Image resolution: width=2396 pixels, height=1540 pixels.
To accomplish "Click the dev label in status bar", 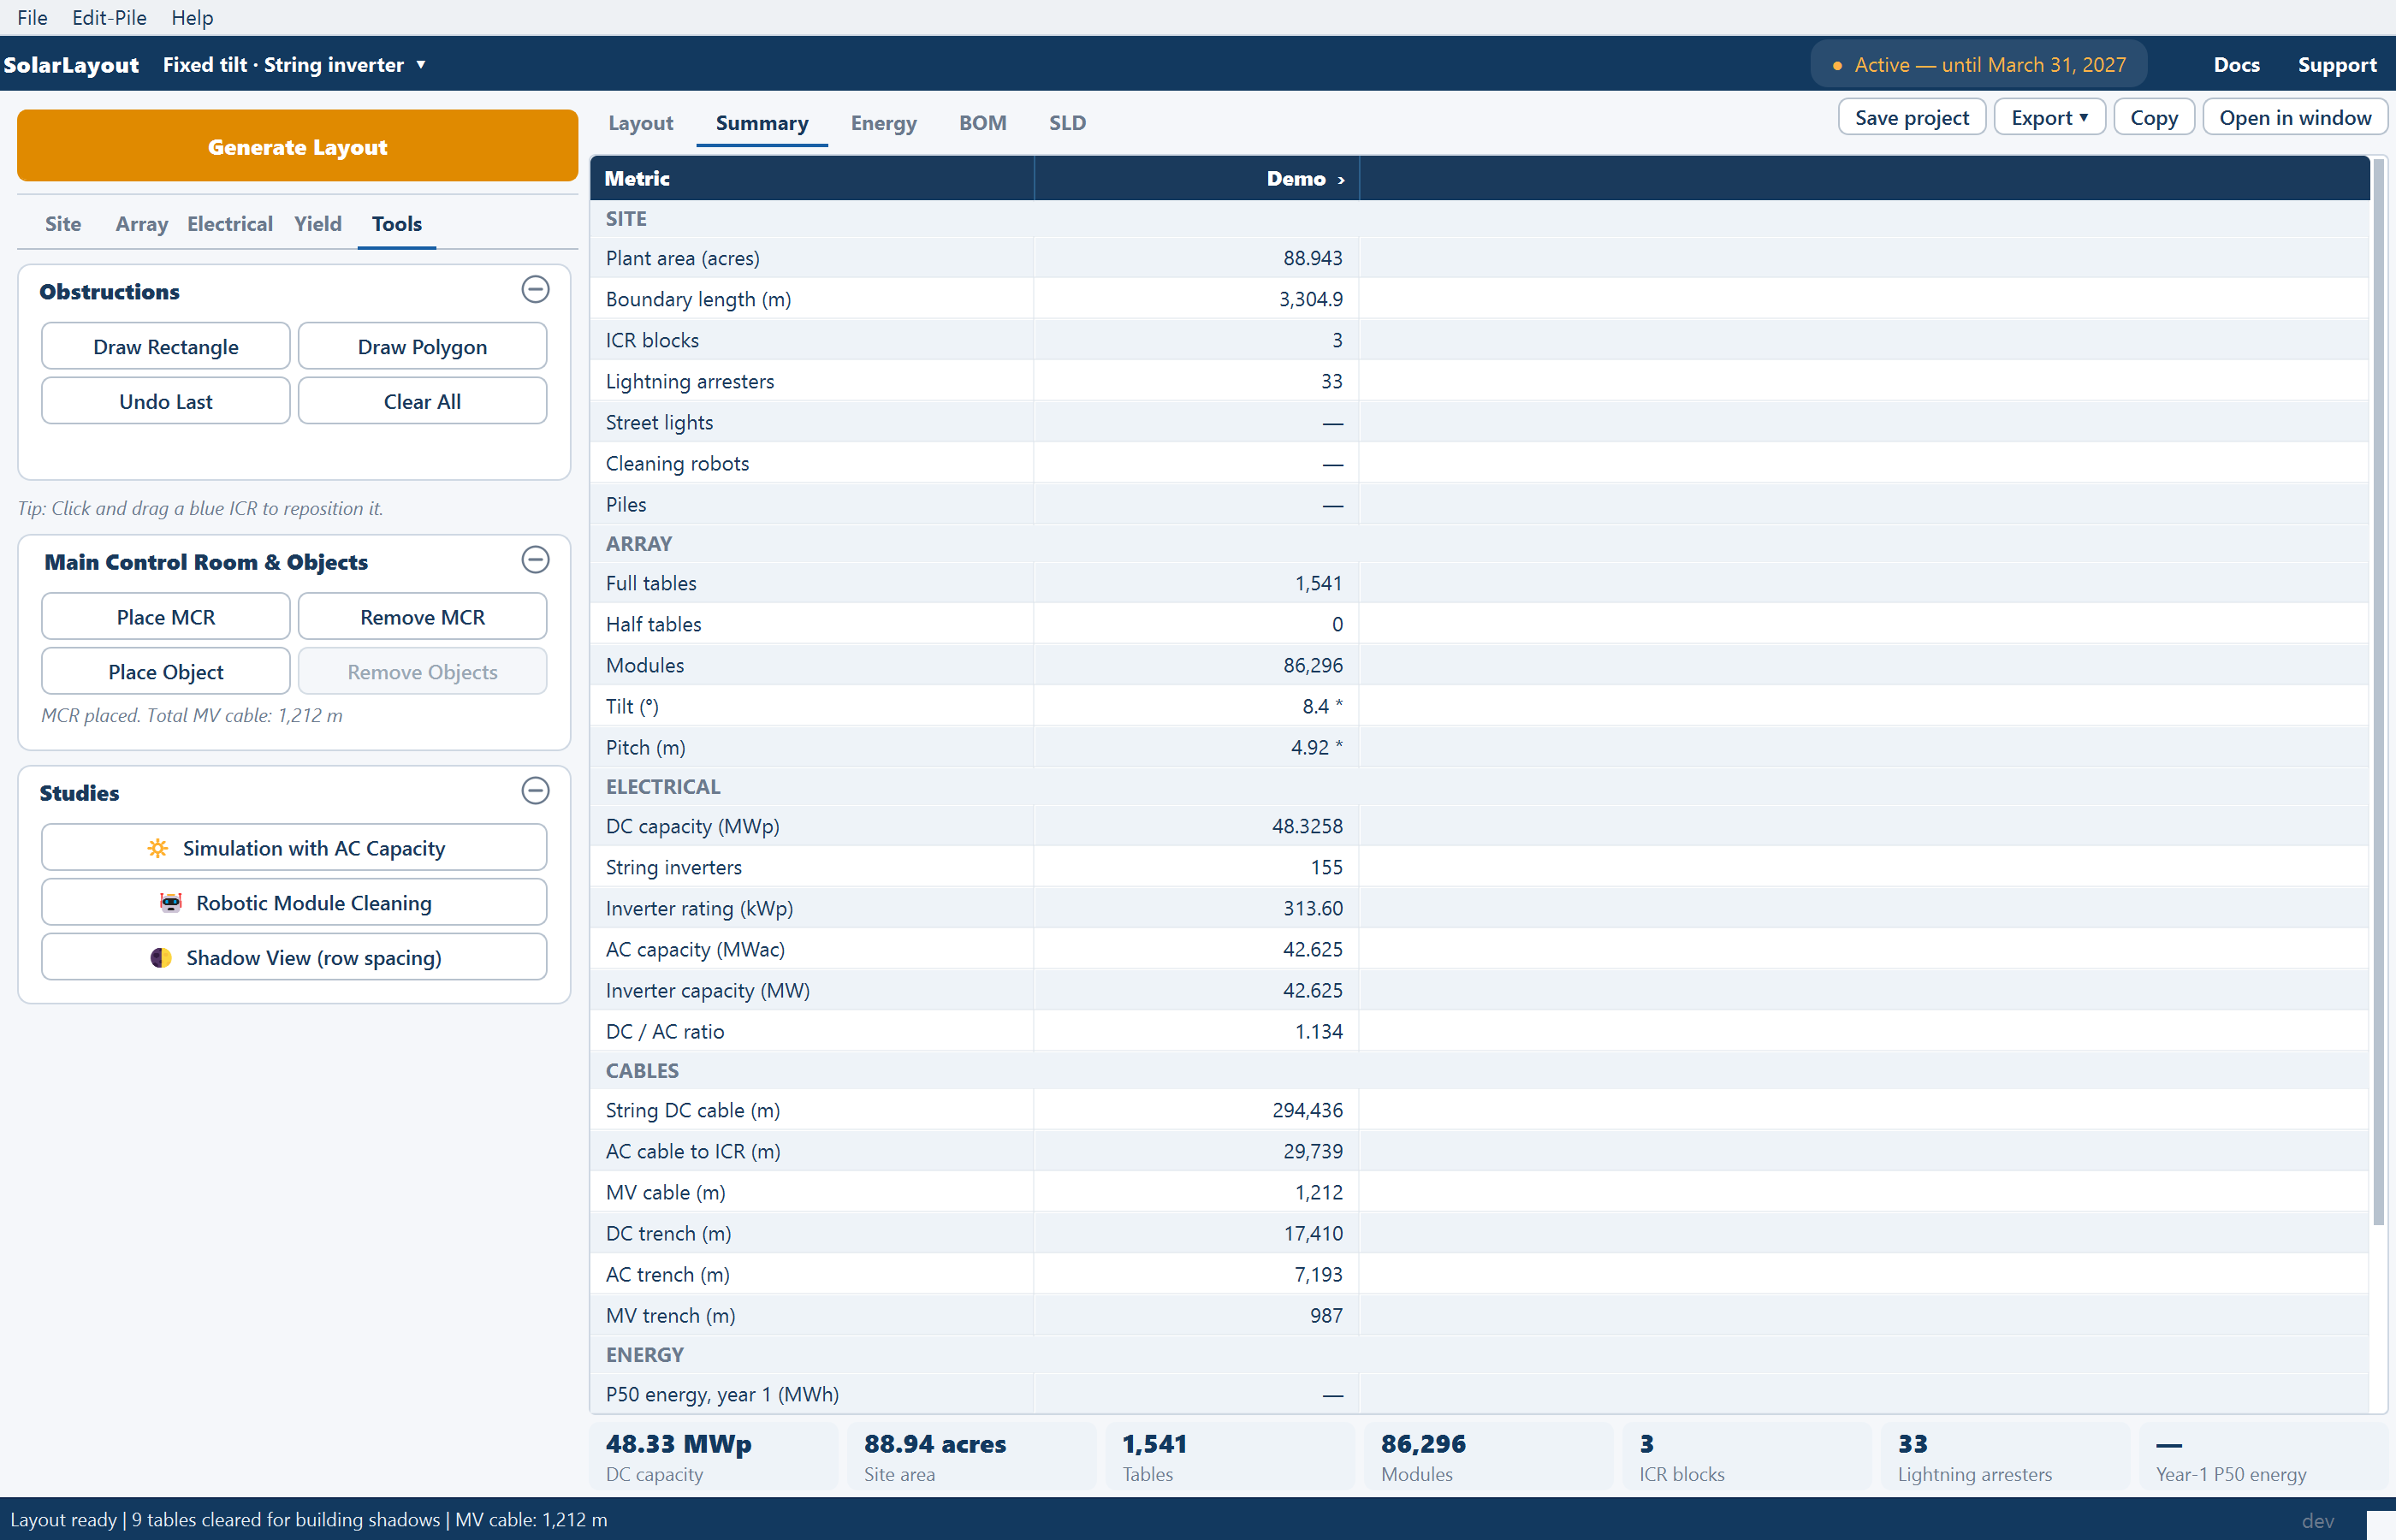I will click(2317, 1521).
